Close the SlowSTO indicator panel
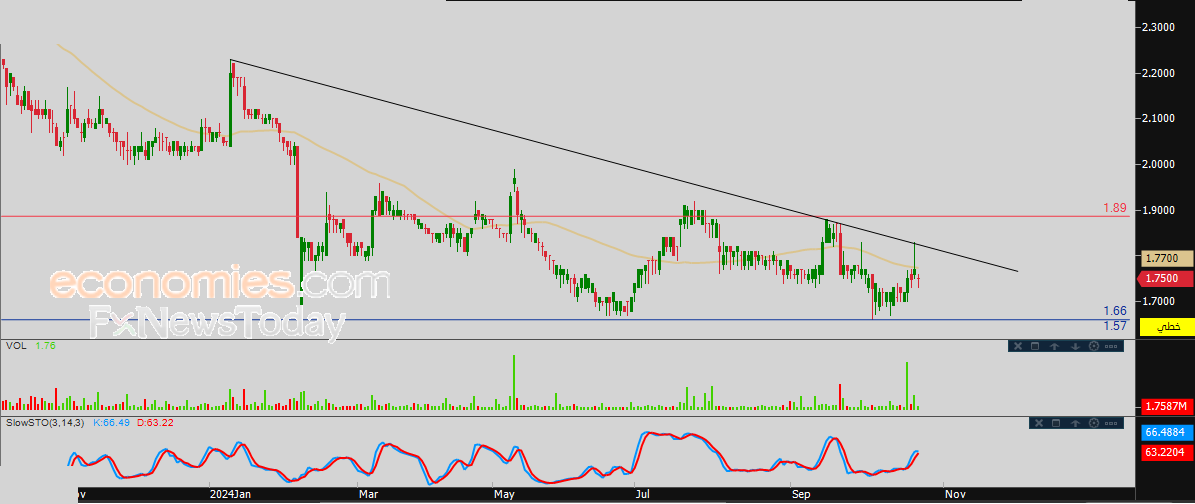This screenshot has height=504, width=1195. [x=1039, y=423]
